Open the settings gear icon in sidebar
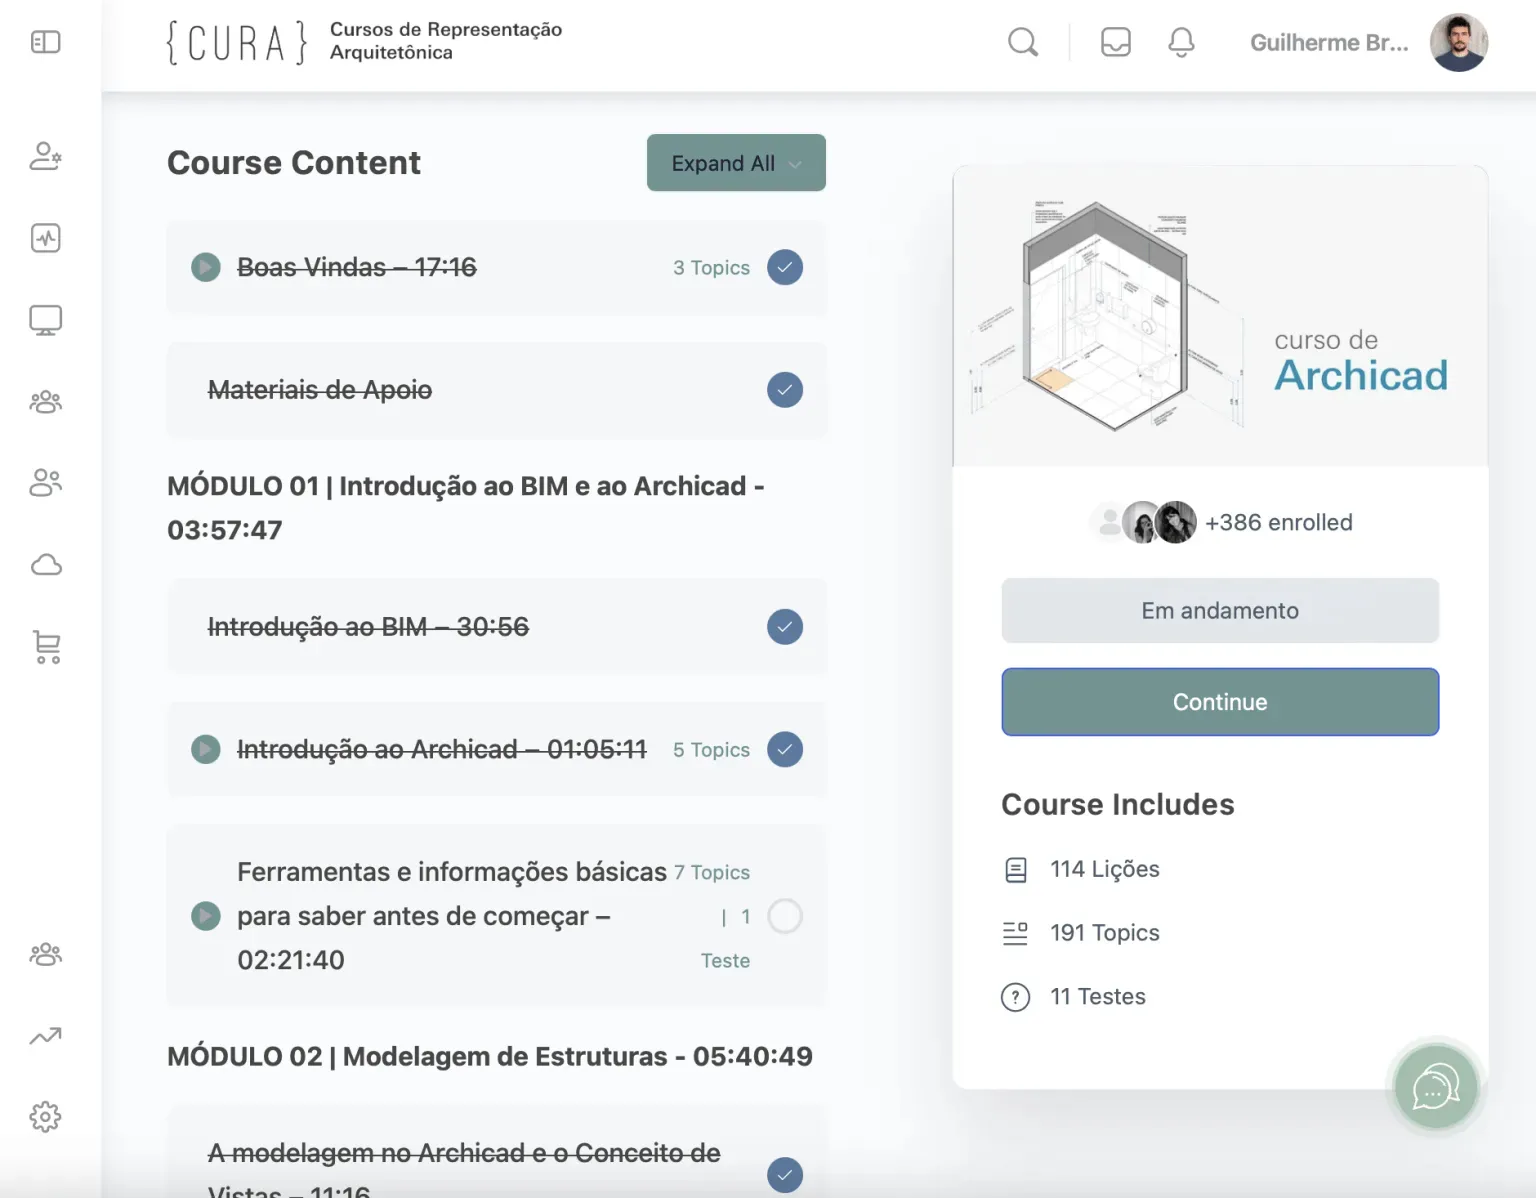 tap(46, 1117)
